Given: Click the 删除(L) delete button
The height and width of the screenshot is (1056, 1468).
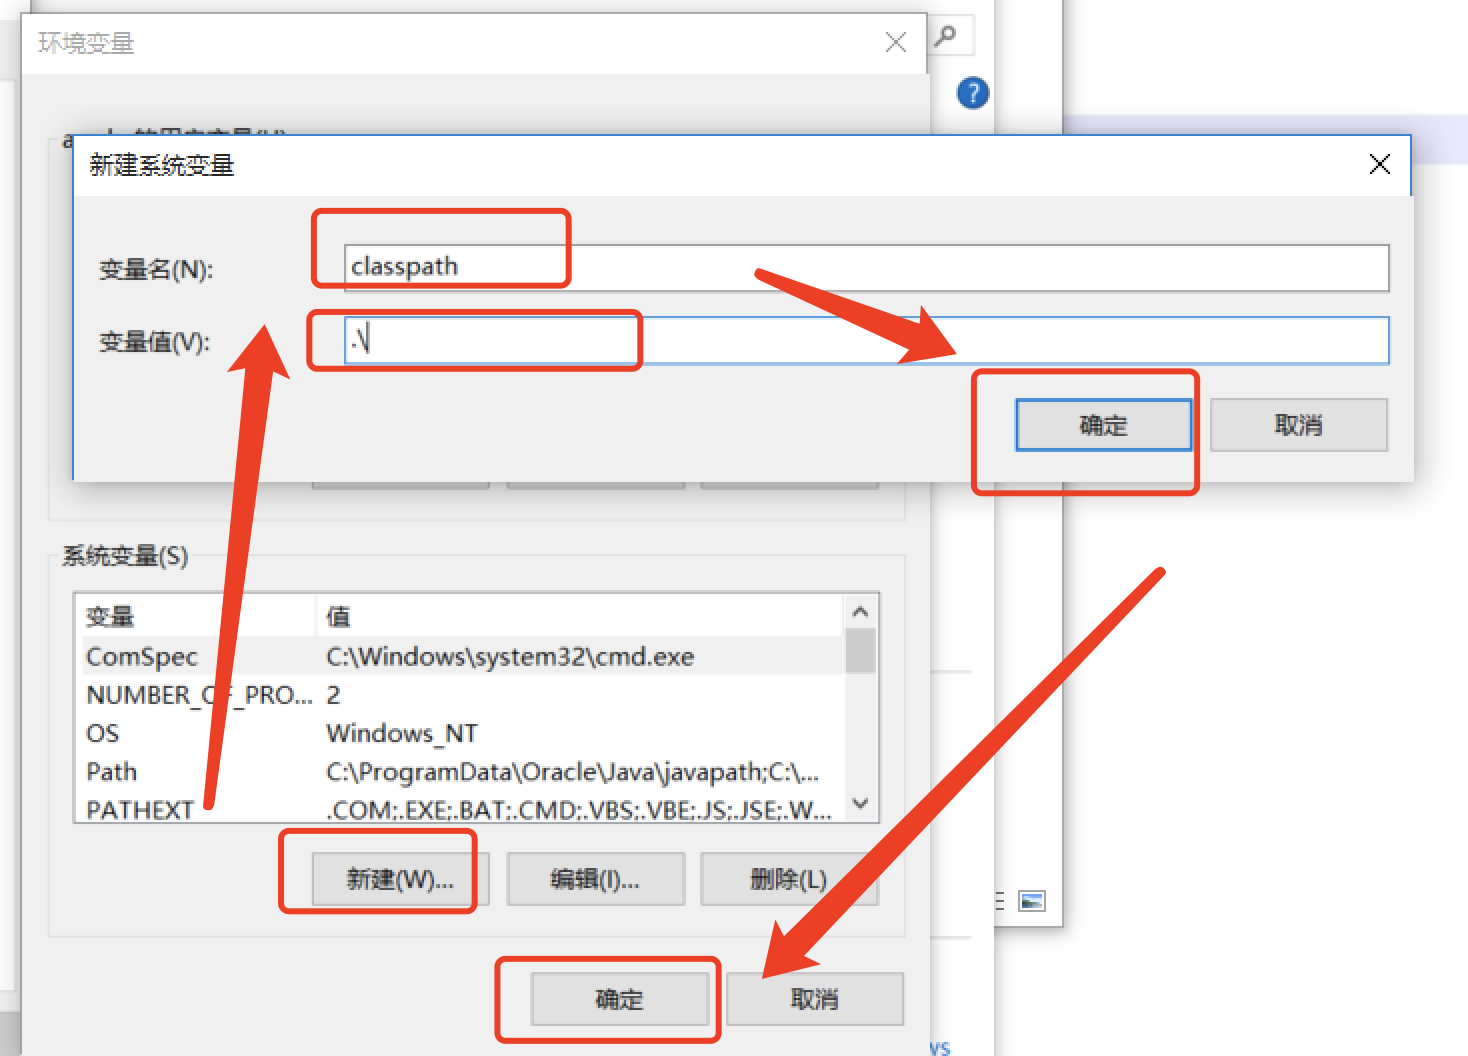Looking at the screenshot, I should (789, 878).
